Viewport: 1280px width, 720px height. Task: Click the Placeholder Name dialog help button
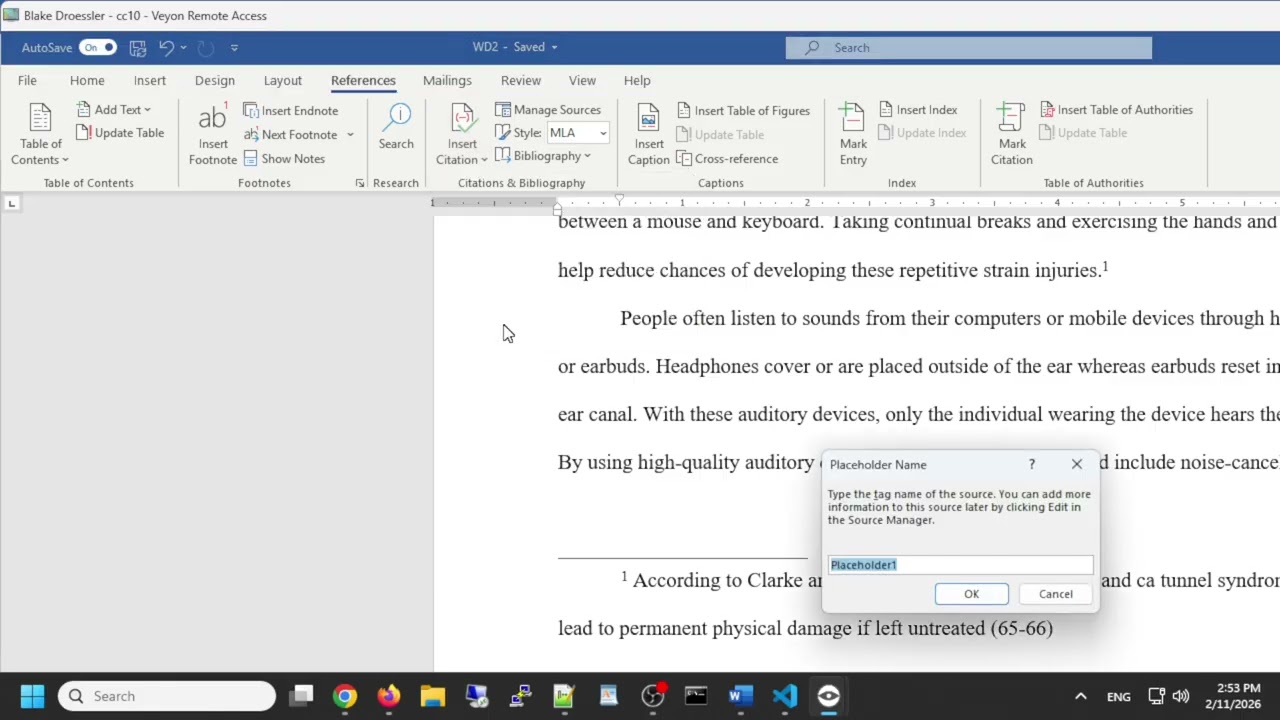coord(1032,465)
